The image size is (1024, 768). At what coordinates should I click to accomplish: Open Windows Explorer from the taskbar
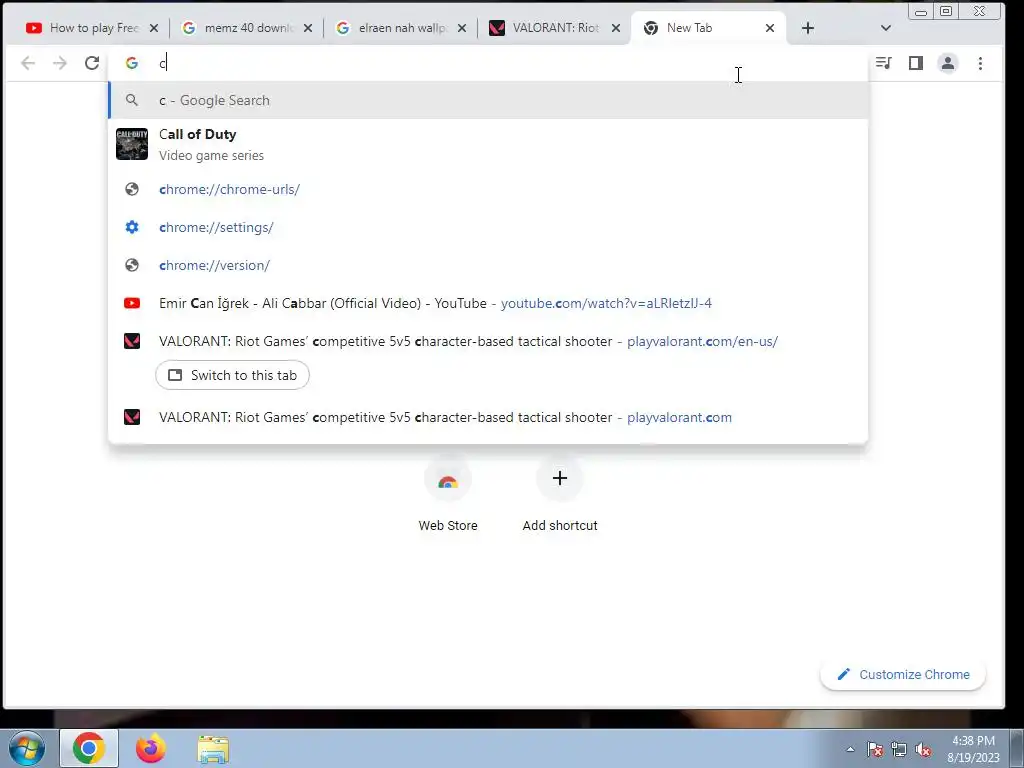pos(214,749)
